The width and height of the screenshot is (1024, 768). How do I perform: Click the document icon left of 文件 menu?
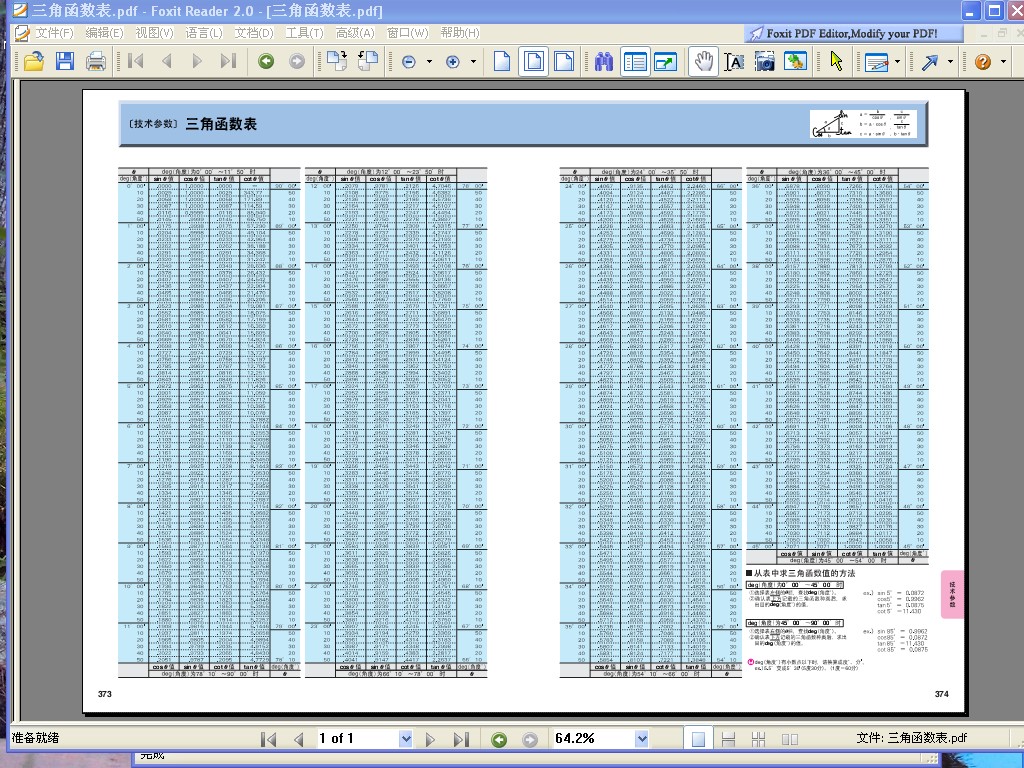point(22,33)
